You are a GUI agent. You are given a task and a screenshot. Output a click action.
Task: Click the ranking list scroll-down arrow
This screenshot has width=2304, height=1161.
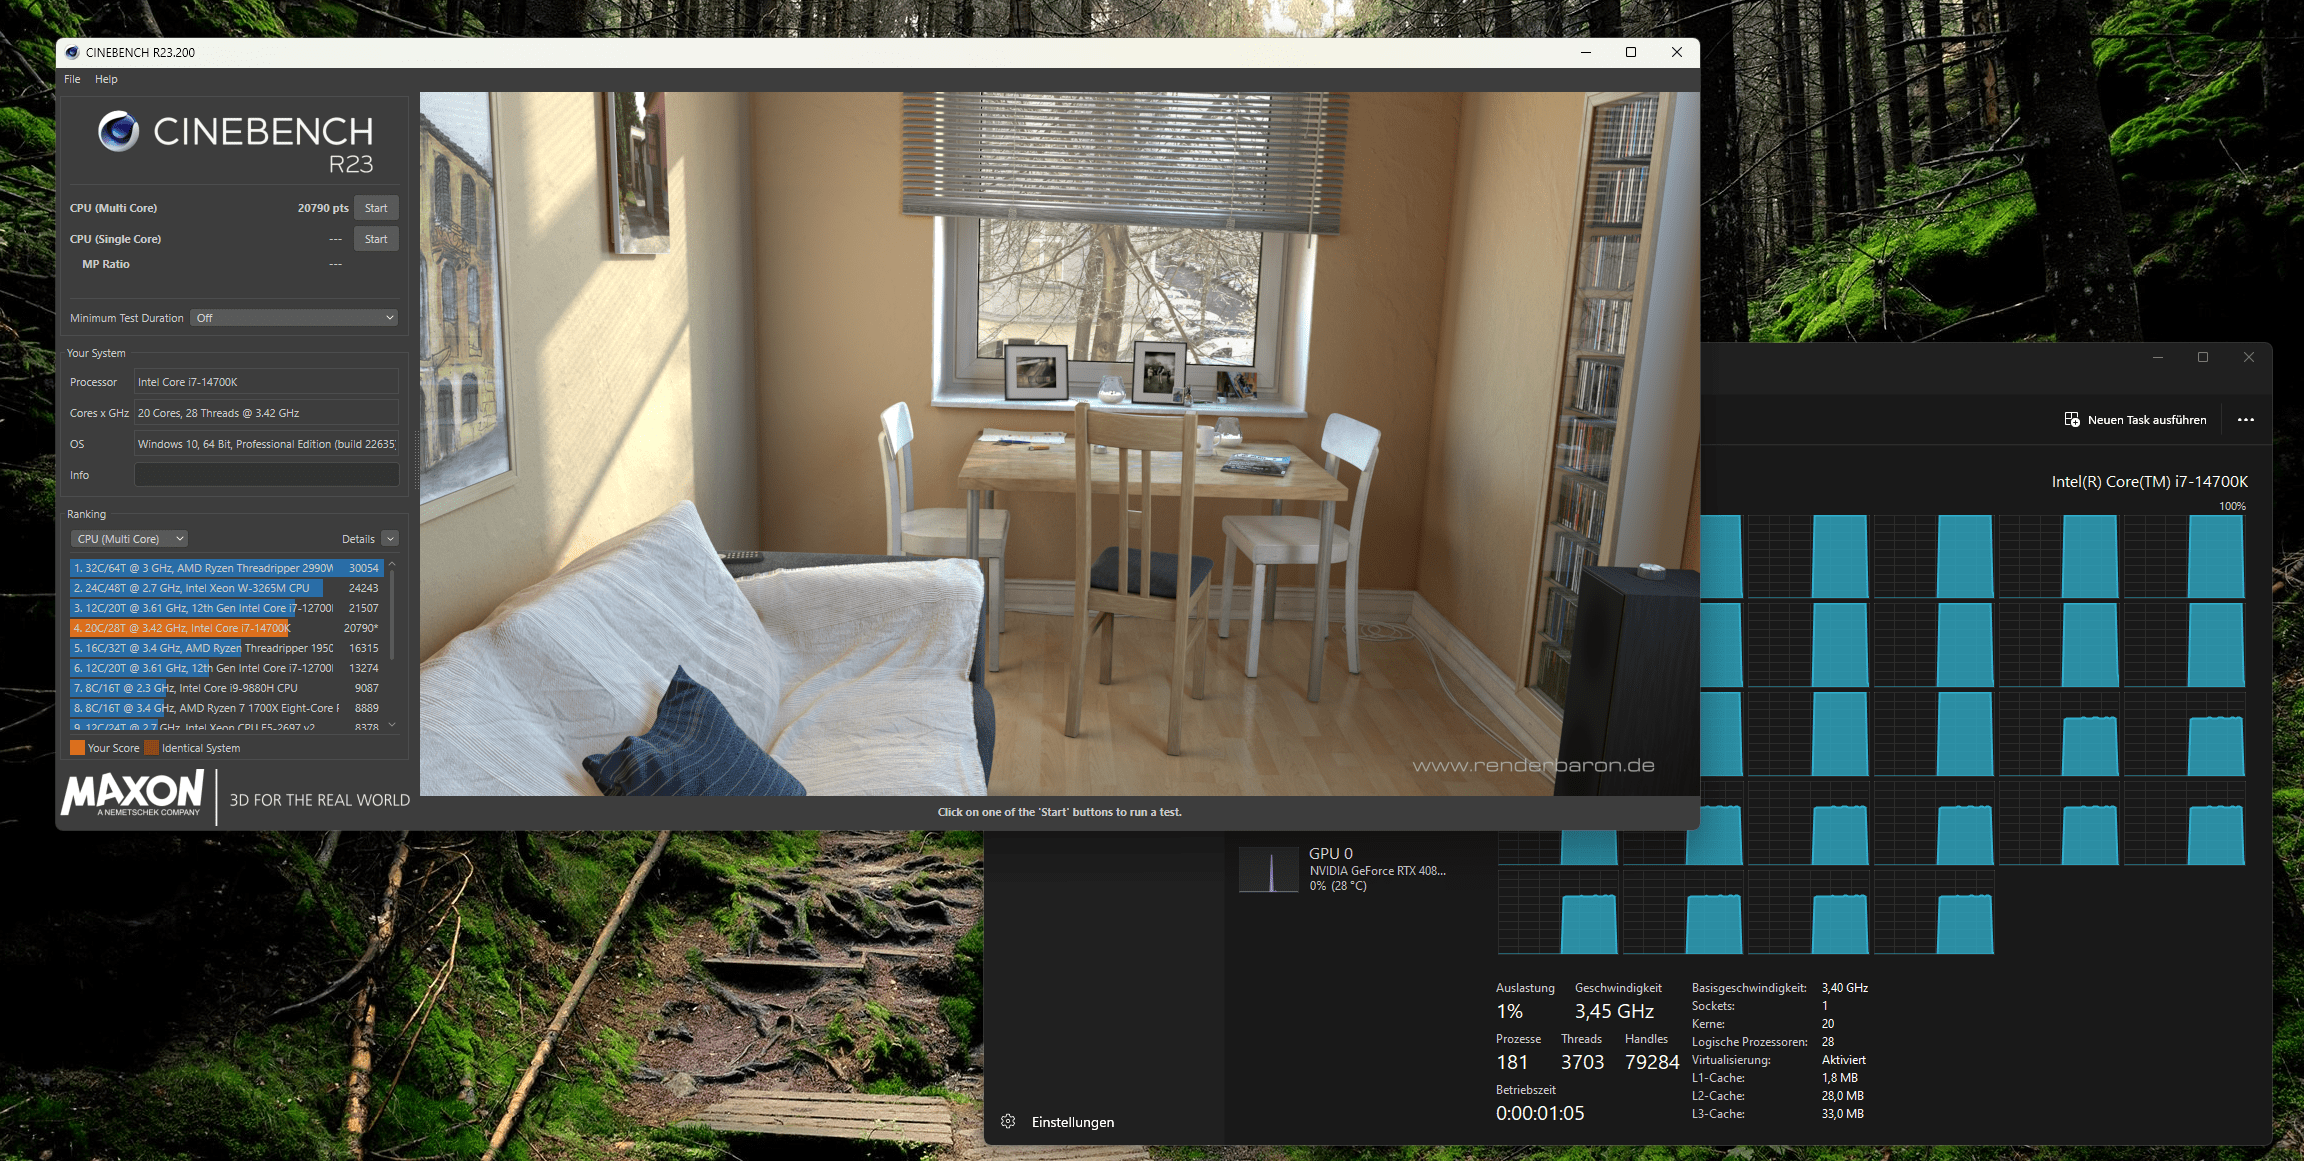(392, 726)
